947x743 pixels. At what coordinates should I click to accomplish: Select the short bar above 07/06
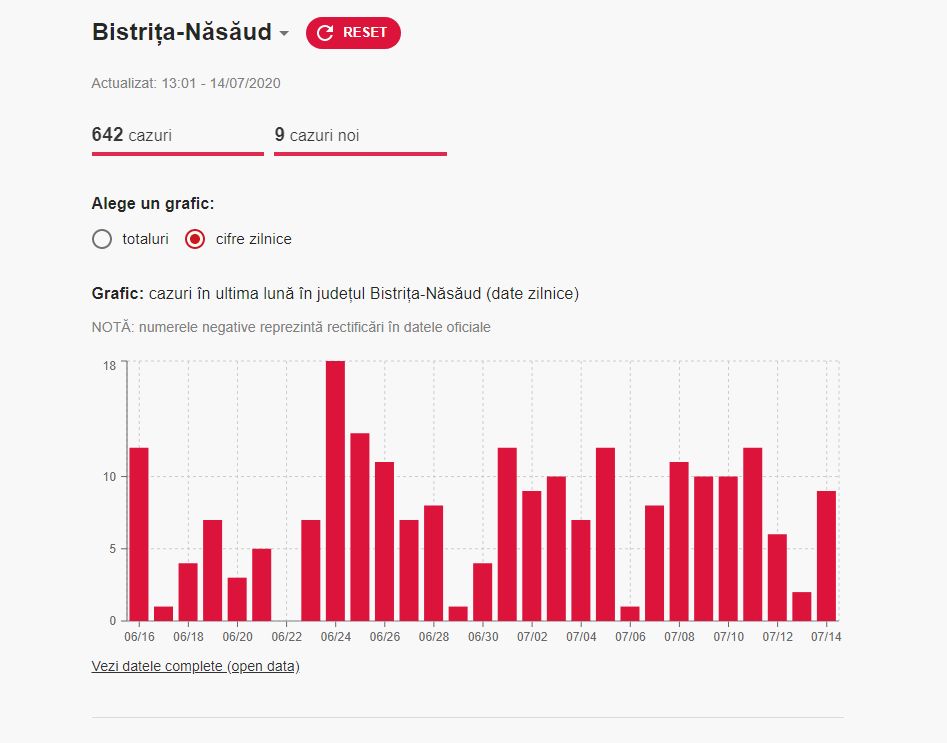pyautogui.click(x=630, y=614)
